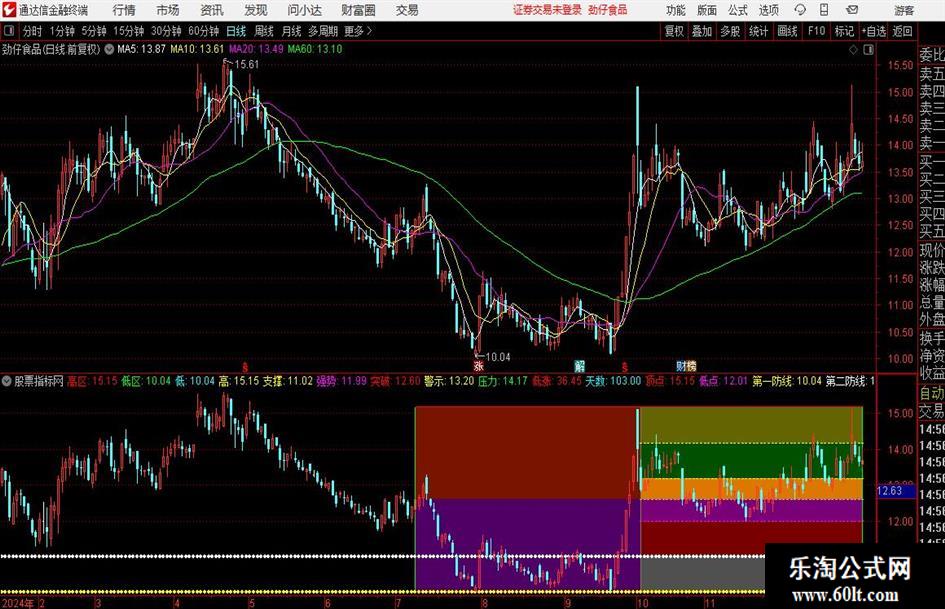Click the 标记 mark toolbar button
The height and width of the screenshot is (609, 945).
click(x=844, y=31)
